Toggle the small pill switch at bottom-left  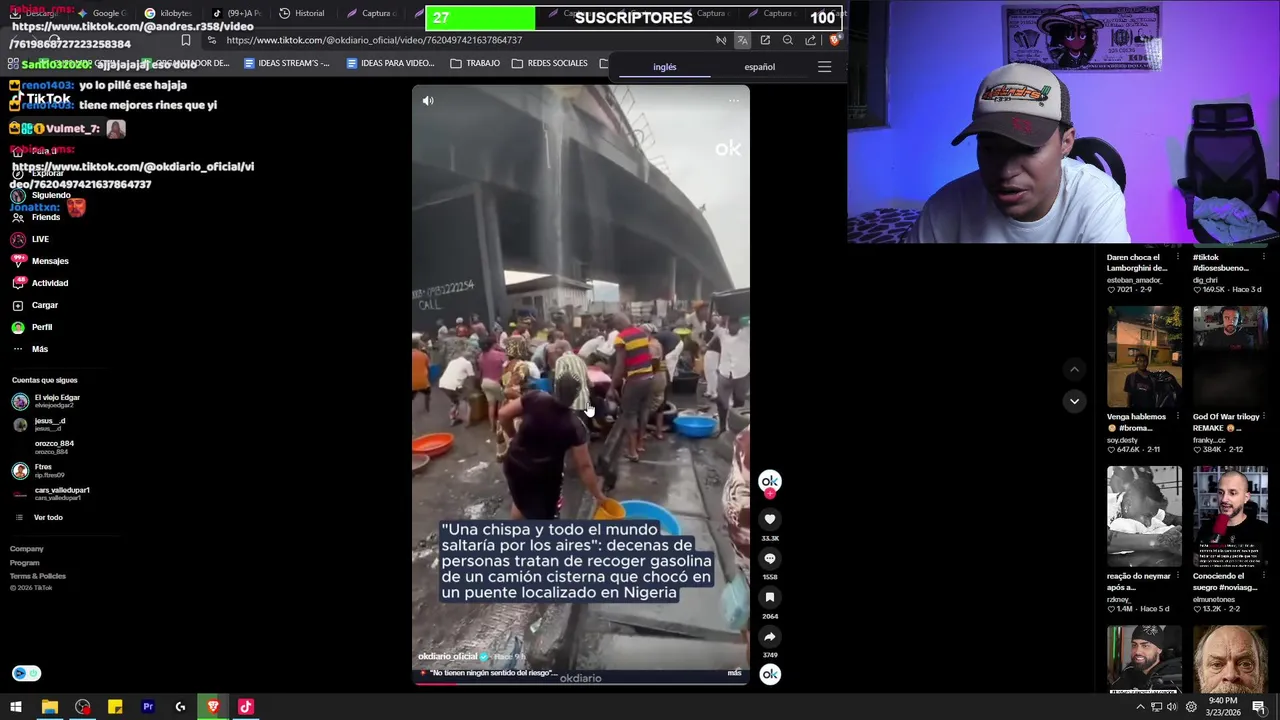26,673
